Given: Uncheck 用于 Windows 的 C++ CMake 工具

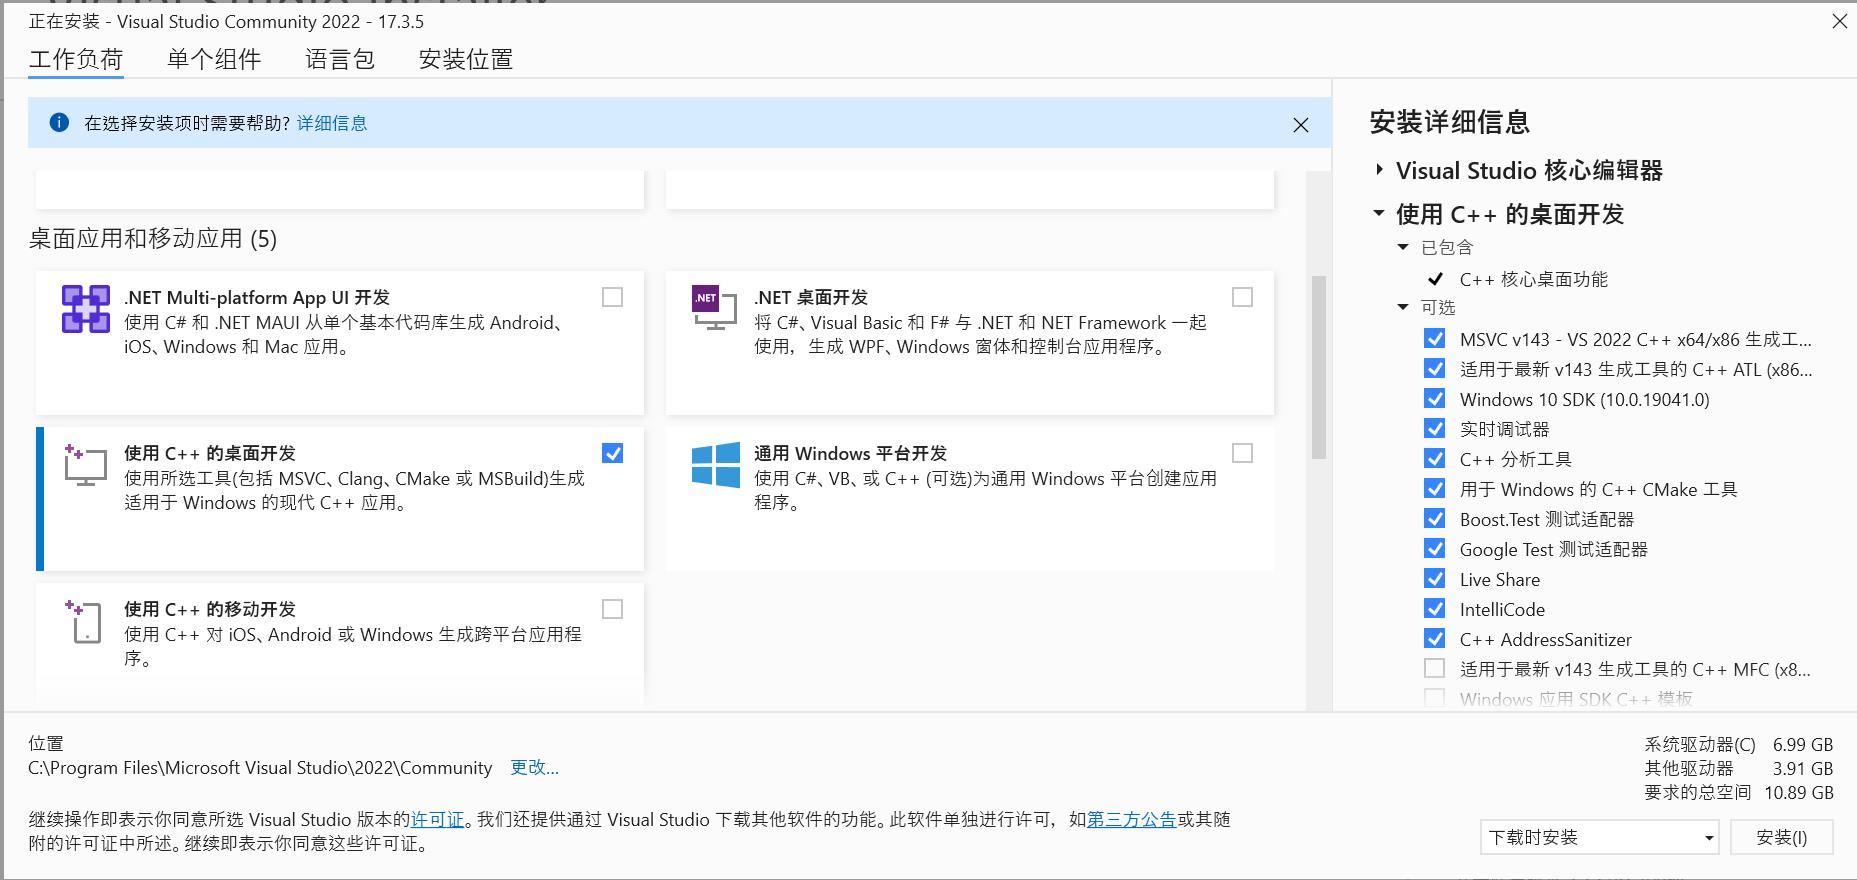Looking at the screenshot, I should click(x=1435, y=489).
